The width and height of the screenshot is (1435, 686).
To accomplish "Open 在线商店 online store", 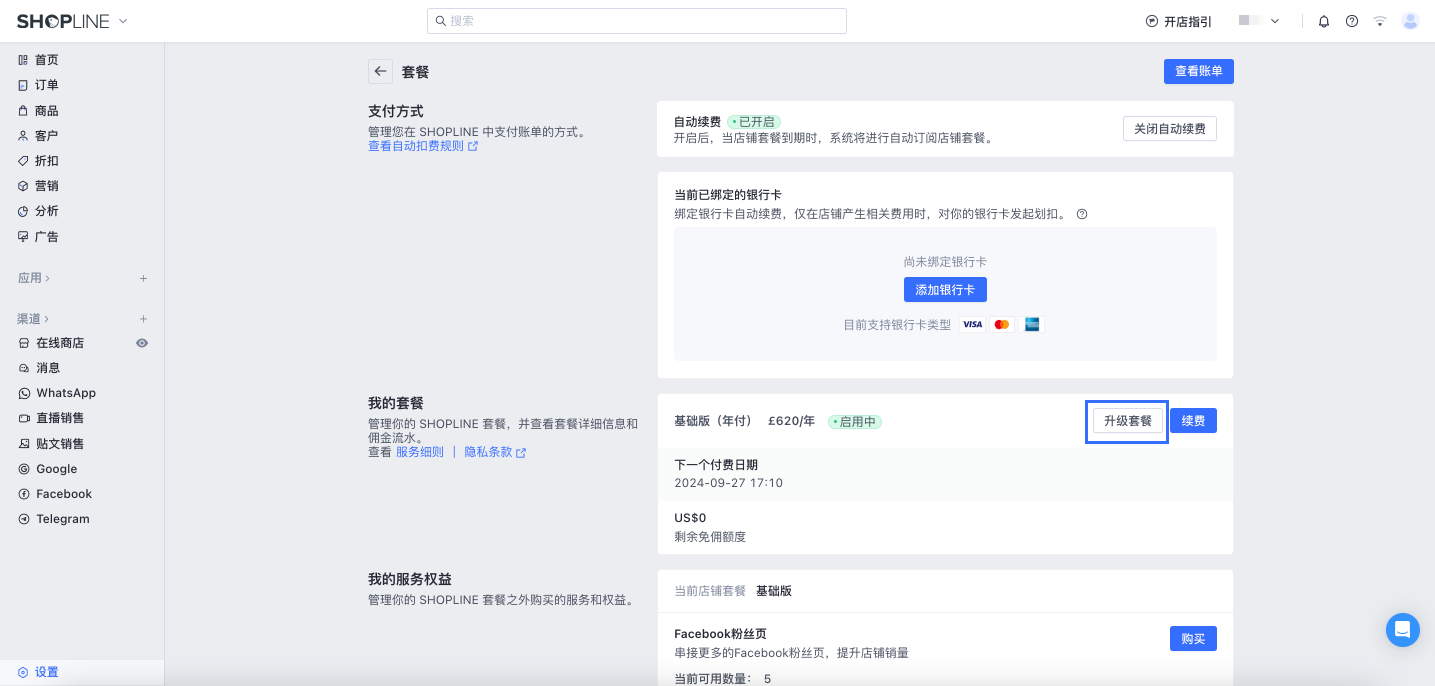I will [x=60, y=343].
